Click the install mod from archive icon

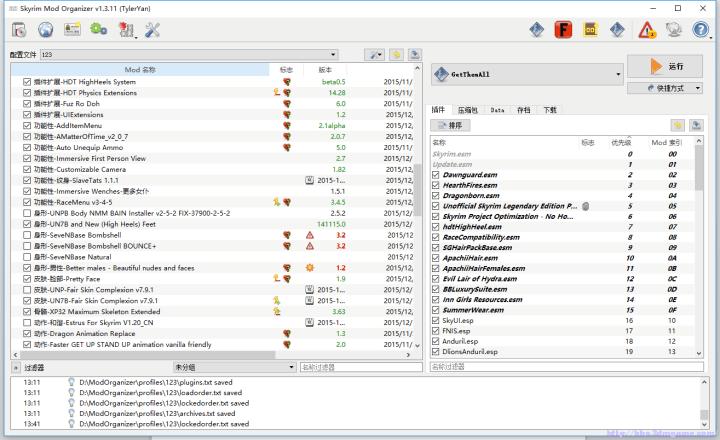point(18,29)
